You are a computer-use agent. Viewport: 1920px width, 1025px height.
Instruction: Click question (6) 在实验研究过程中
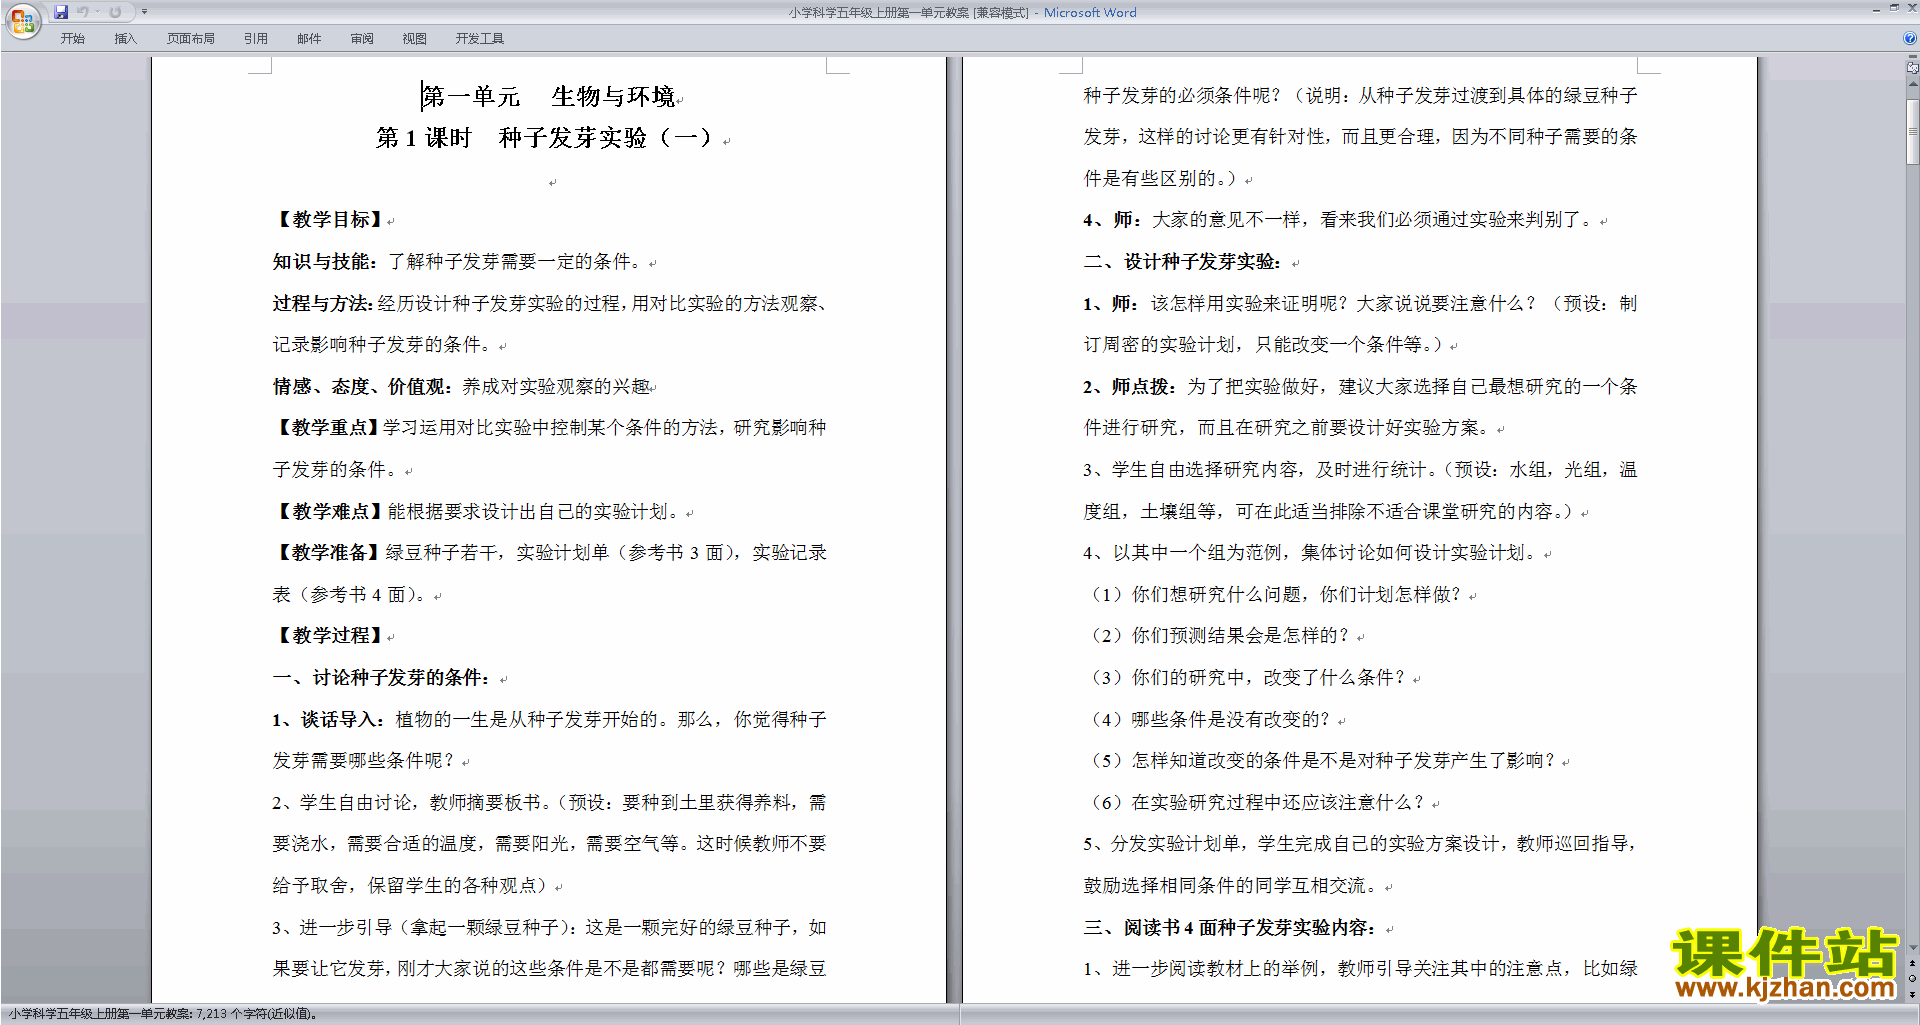pyautogui.click(x=1255, y=803)
